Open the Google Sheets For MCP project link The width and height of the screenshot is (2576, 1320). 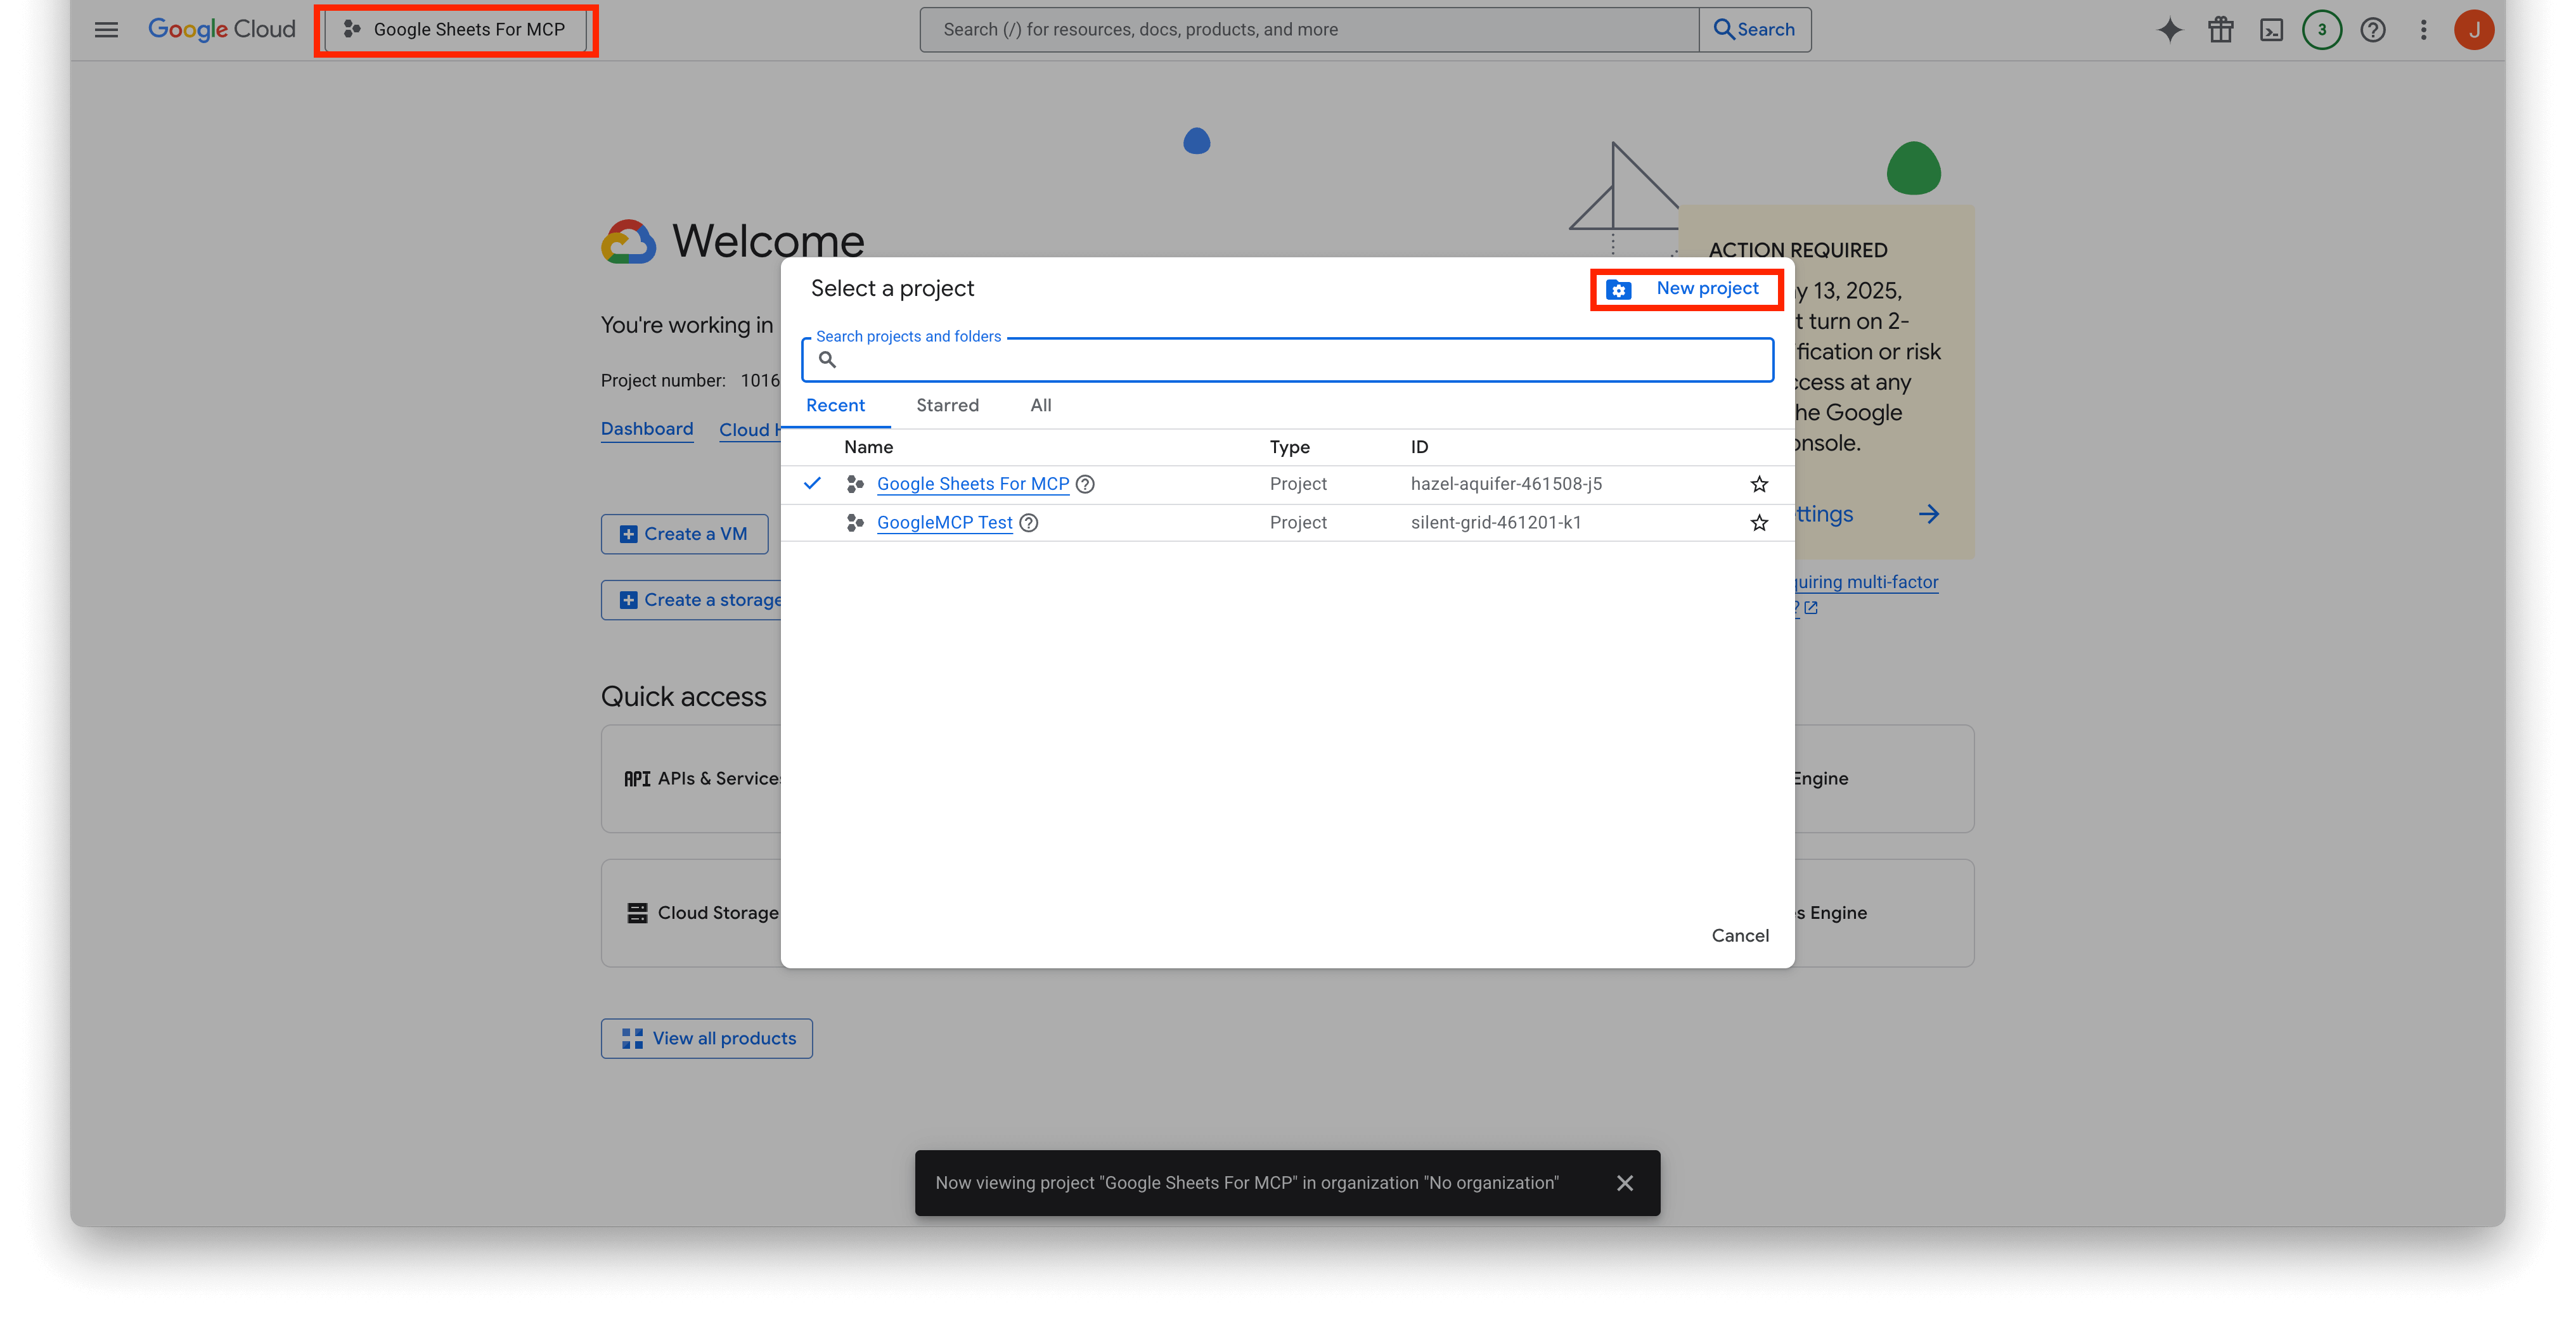pyautogui.click(x=972, y=484)
